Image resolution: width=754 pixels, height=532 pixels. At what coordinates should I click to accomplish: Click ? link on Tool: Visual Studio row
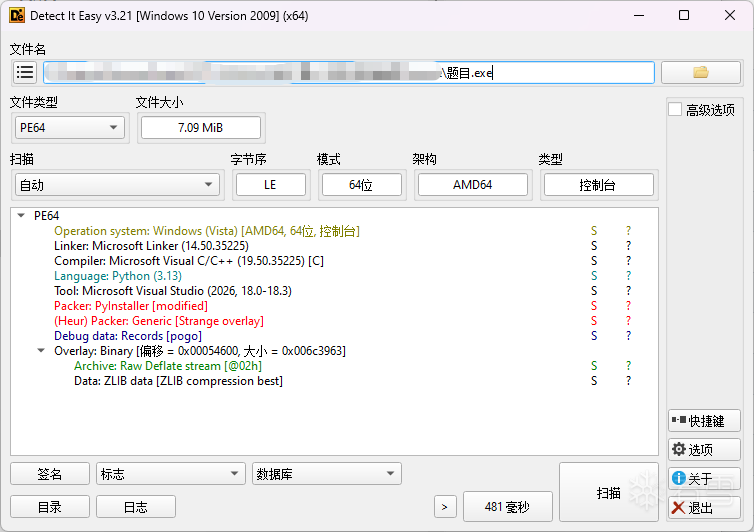tap(628, 291)
